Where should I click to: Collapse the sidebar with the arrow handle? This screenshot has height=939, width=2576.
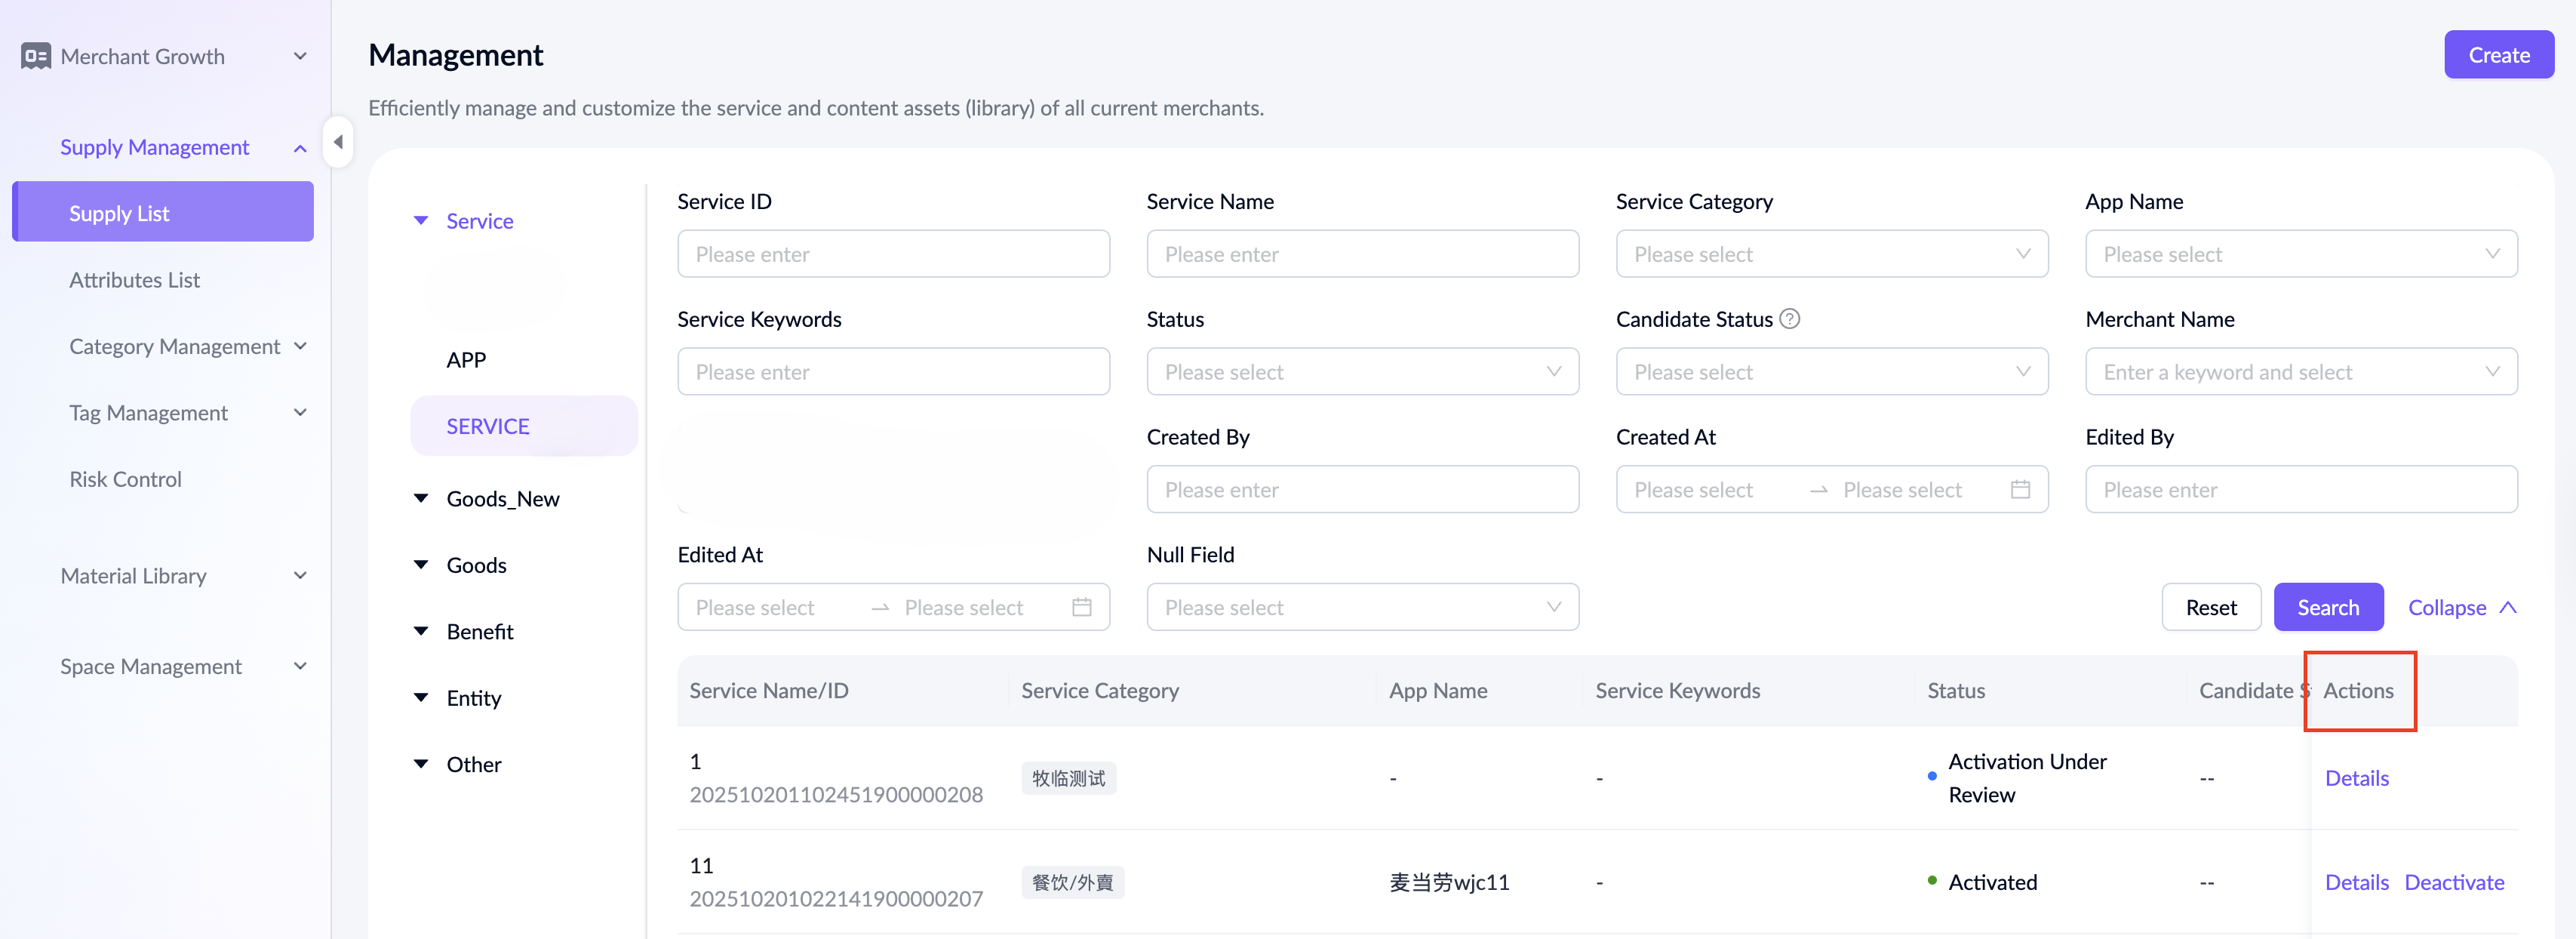pos(338,142)
